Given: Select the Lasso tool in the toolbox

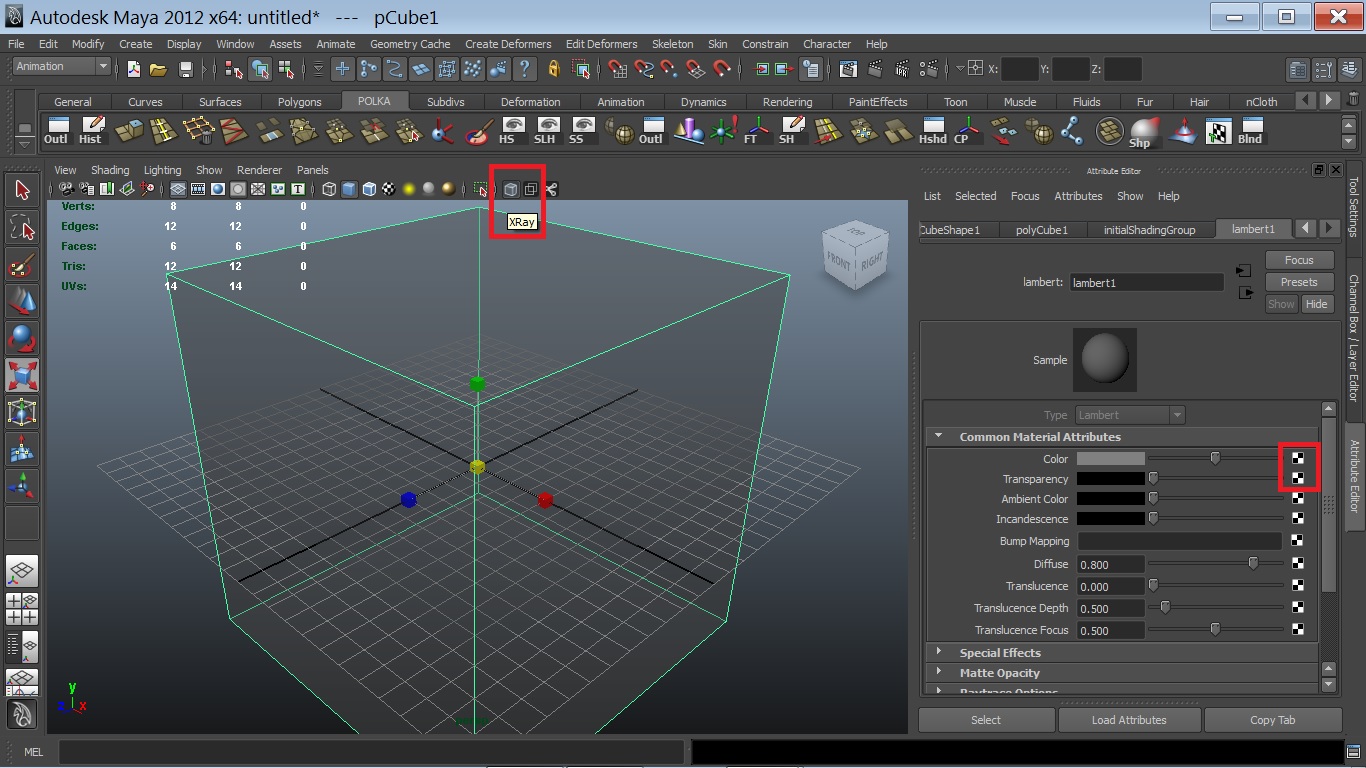Looking at the screenshot, I should (22, 227).
